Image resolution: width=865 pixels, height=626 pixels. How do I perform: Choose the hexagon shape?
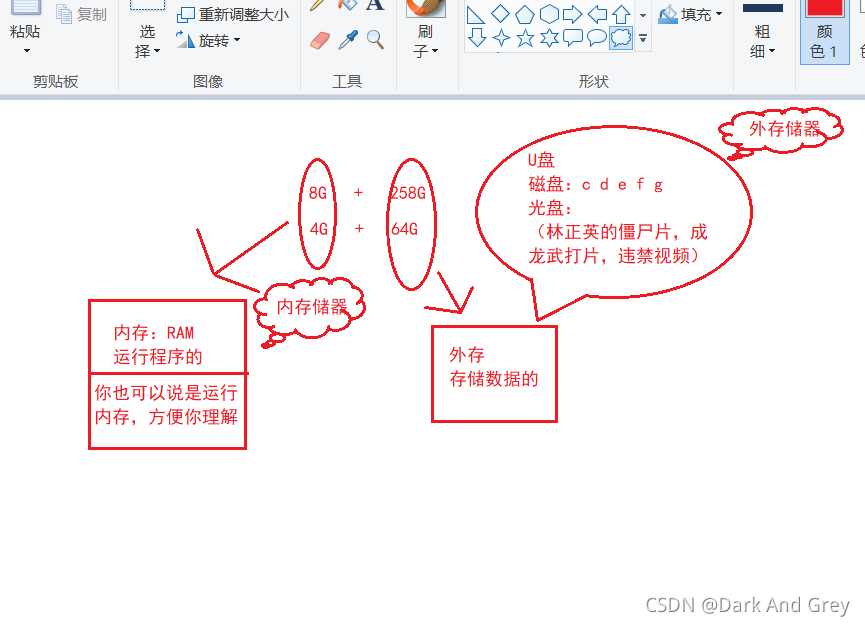click(549, 14)
